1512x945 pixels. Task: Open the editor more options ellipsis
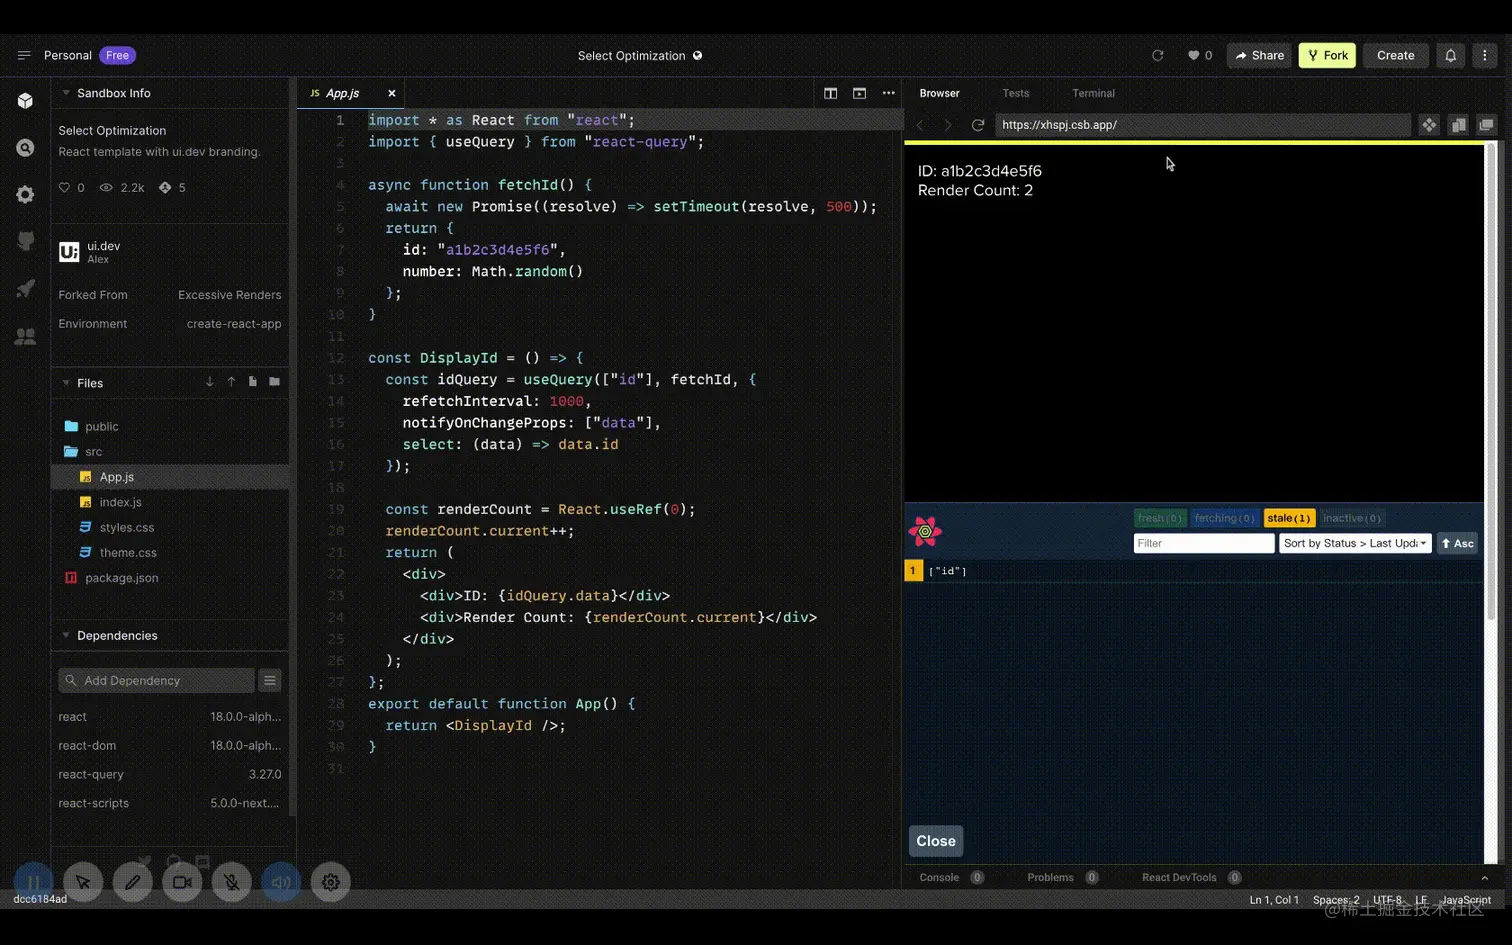[x=889, y=93]
